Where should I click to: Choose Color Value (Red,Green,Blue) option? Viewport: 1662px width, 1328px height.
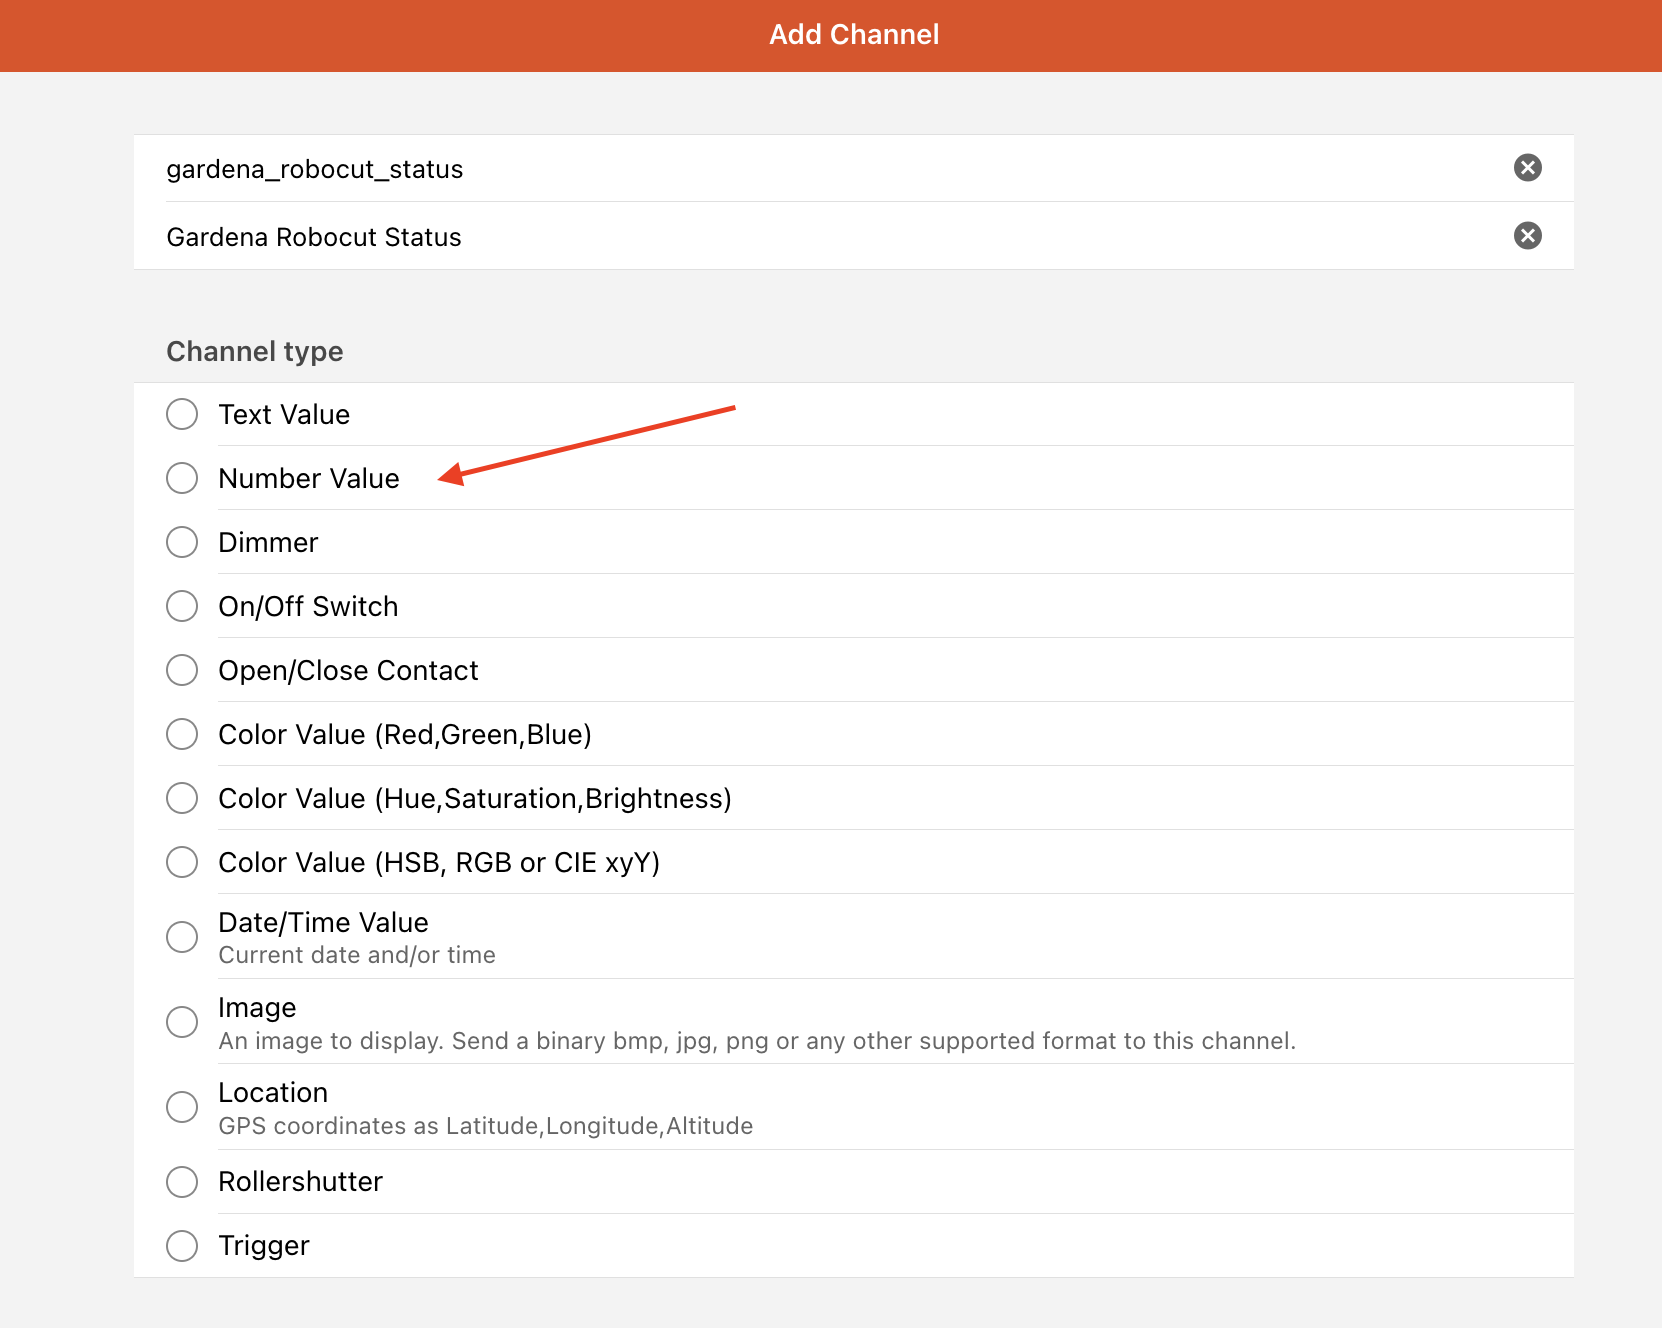[182, 734]
